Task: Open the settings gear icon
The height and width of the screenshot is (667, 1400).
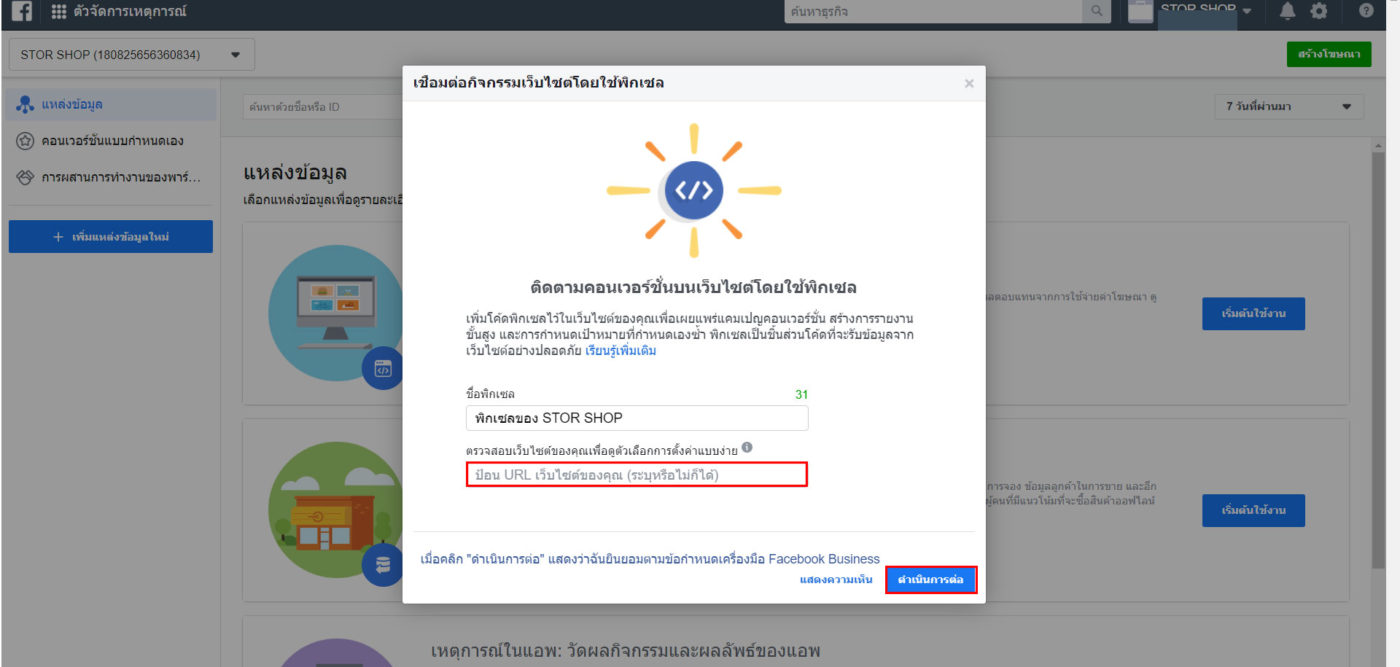Action: [x=1319, y=11]
